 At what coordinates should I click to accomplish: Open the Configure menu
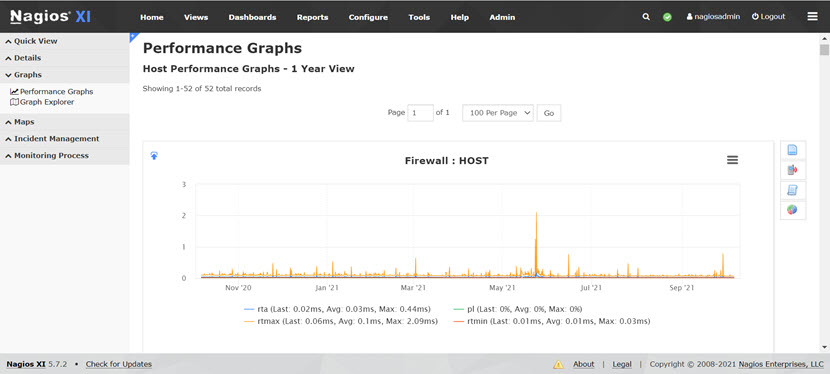click(x=368, y=17)
